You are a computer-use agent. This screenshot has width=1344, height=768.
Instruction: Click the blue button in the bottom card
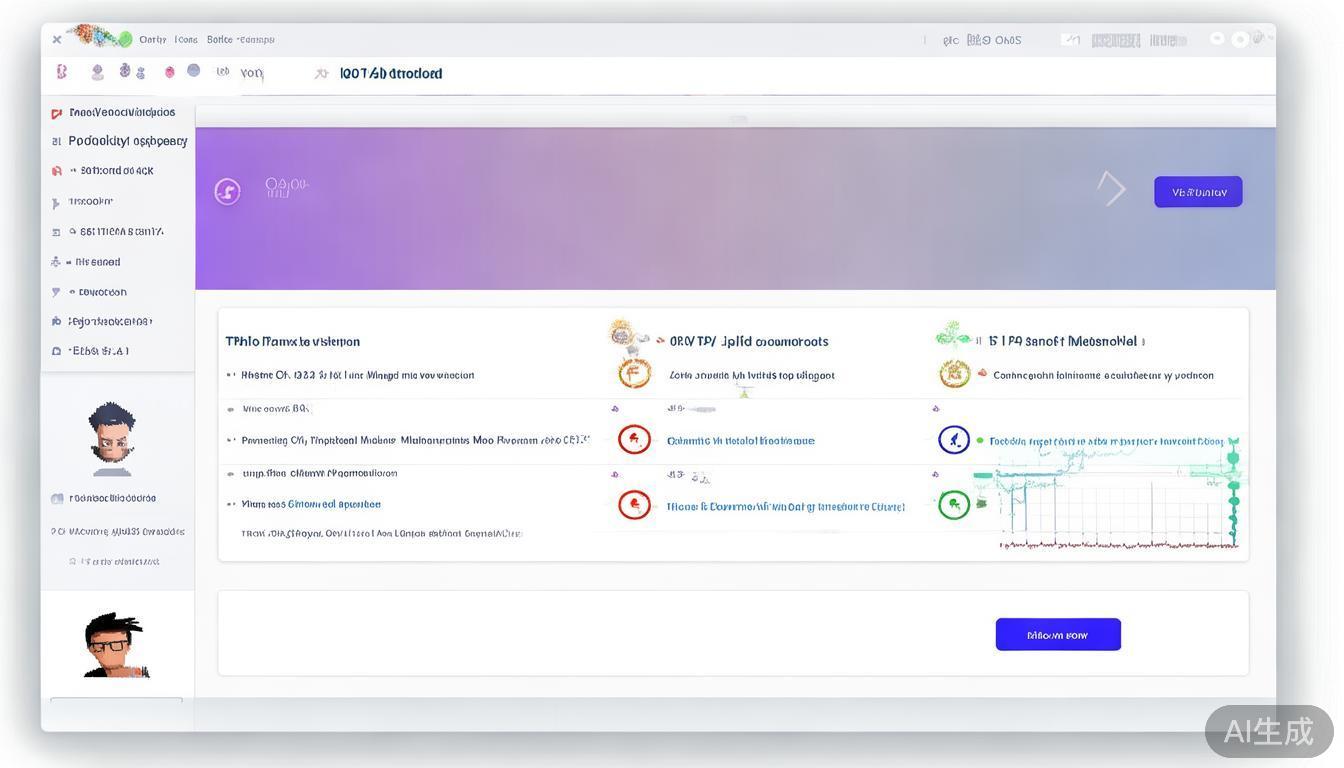click(x=1058, y=634)
